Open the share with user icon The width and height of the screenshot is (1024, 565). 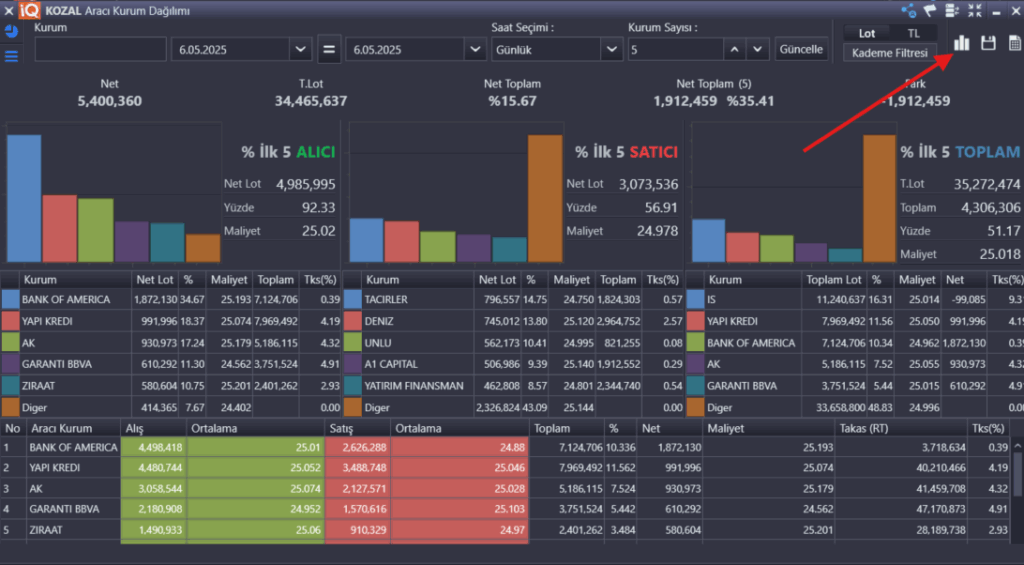908,10
